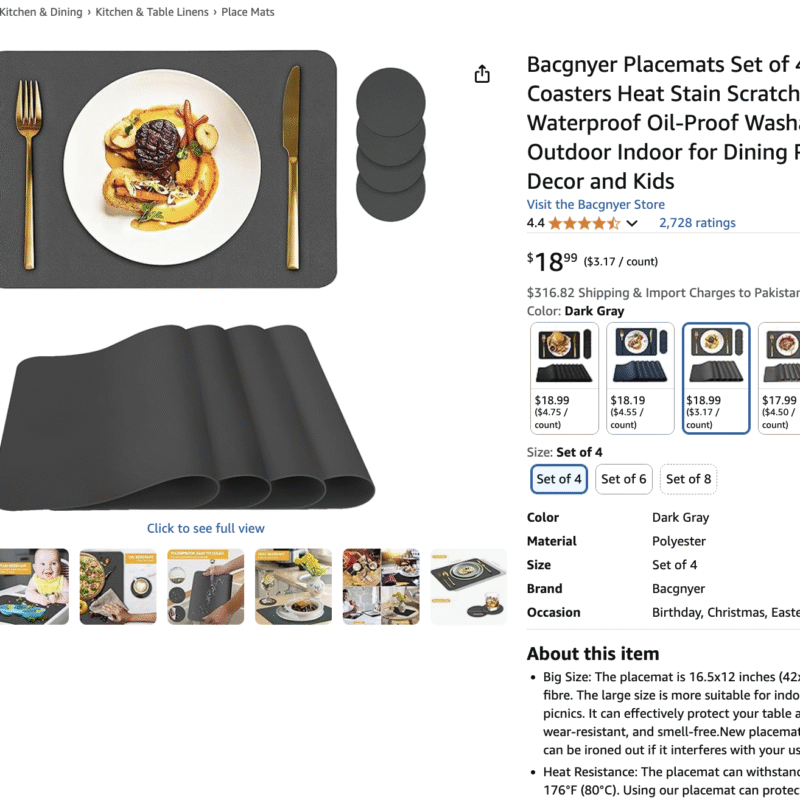Go to Kitchen & Table Linens breadcrumb
This screenshot has width=800, height=800.
coord(152,12)
